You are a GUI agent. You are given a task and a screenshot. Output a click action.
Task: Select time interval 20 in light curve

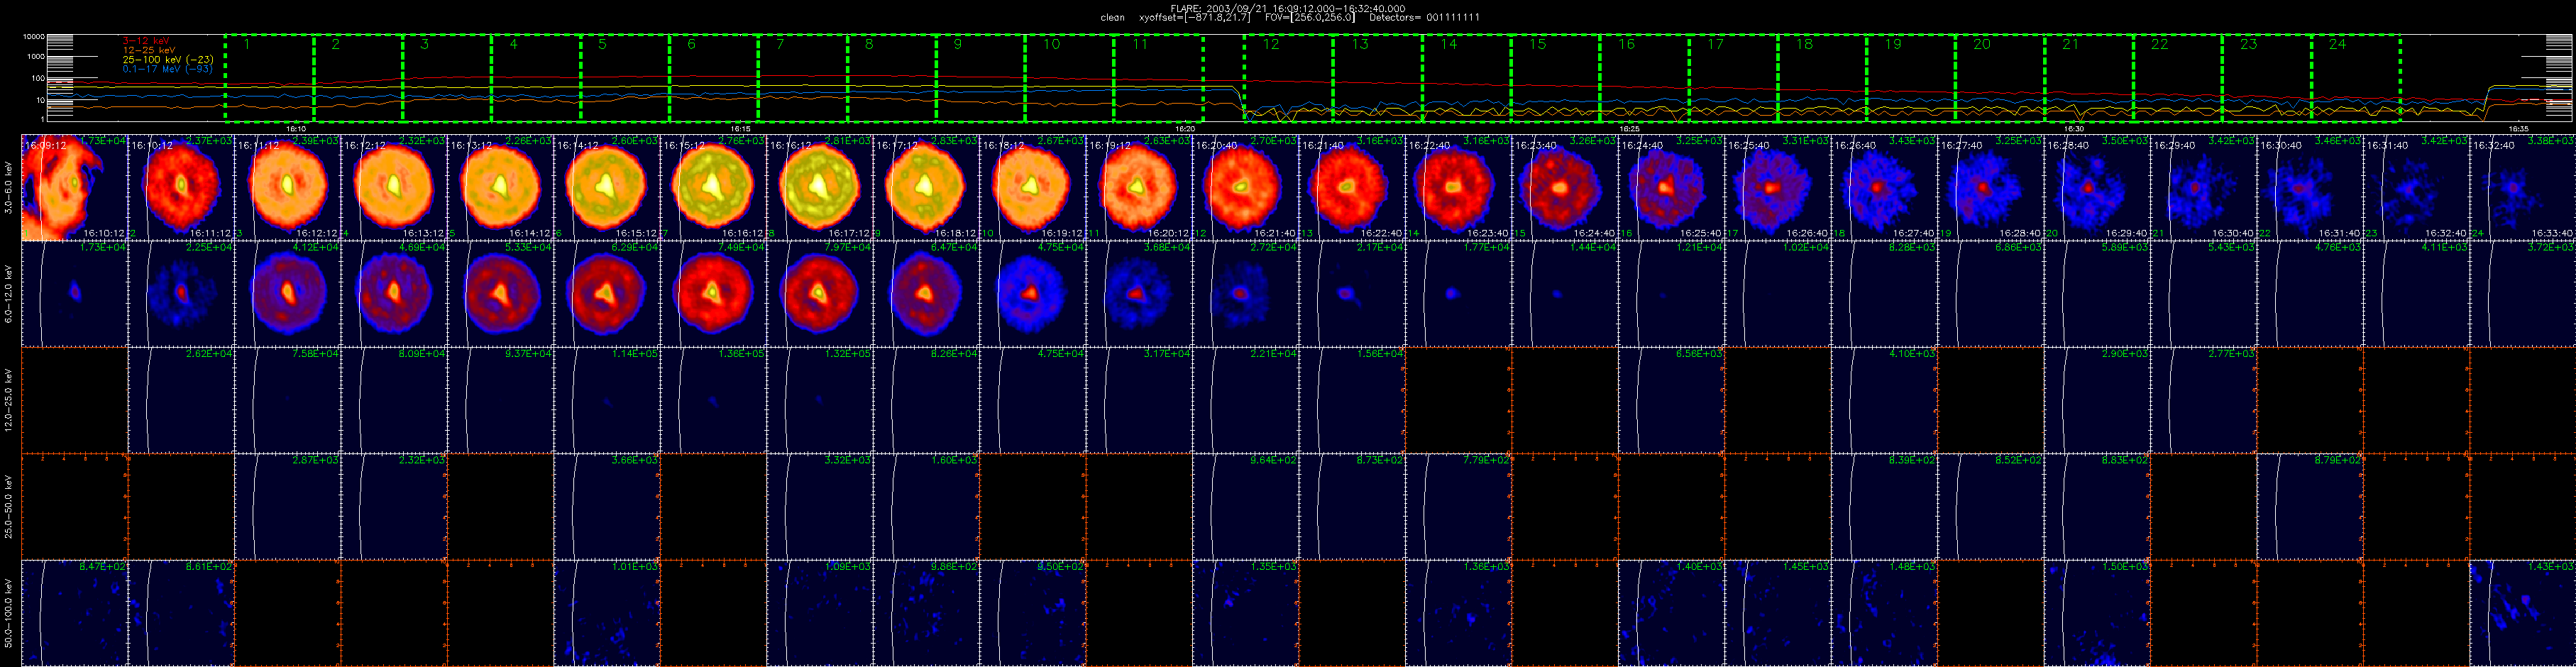tap(2001, 78)
